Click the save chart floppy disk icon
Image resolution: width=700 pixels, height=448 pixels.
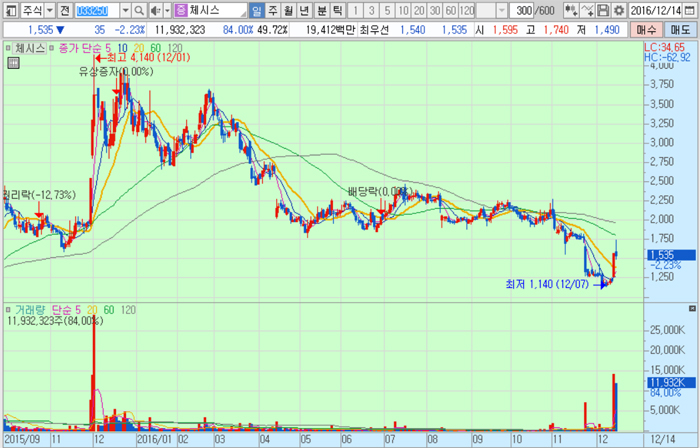pos(603,10)
